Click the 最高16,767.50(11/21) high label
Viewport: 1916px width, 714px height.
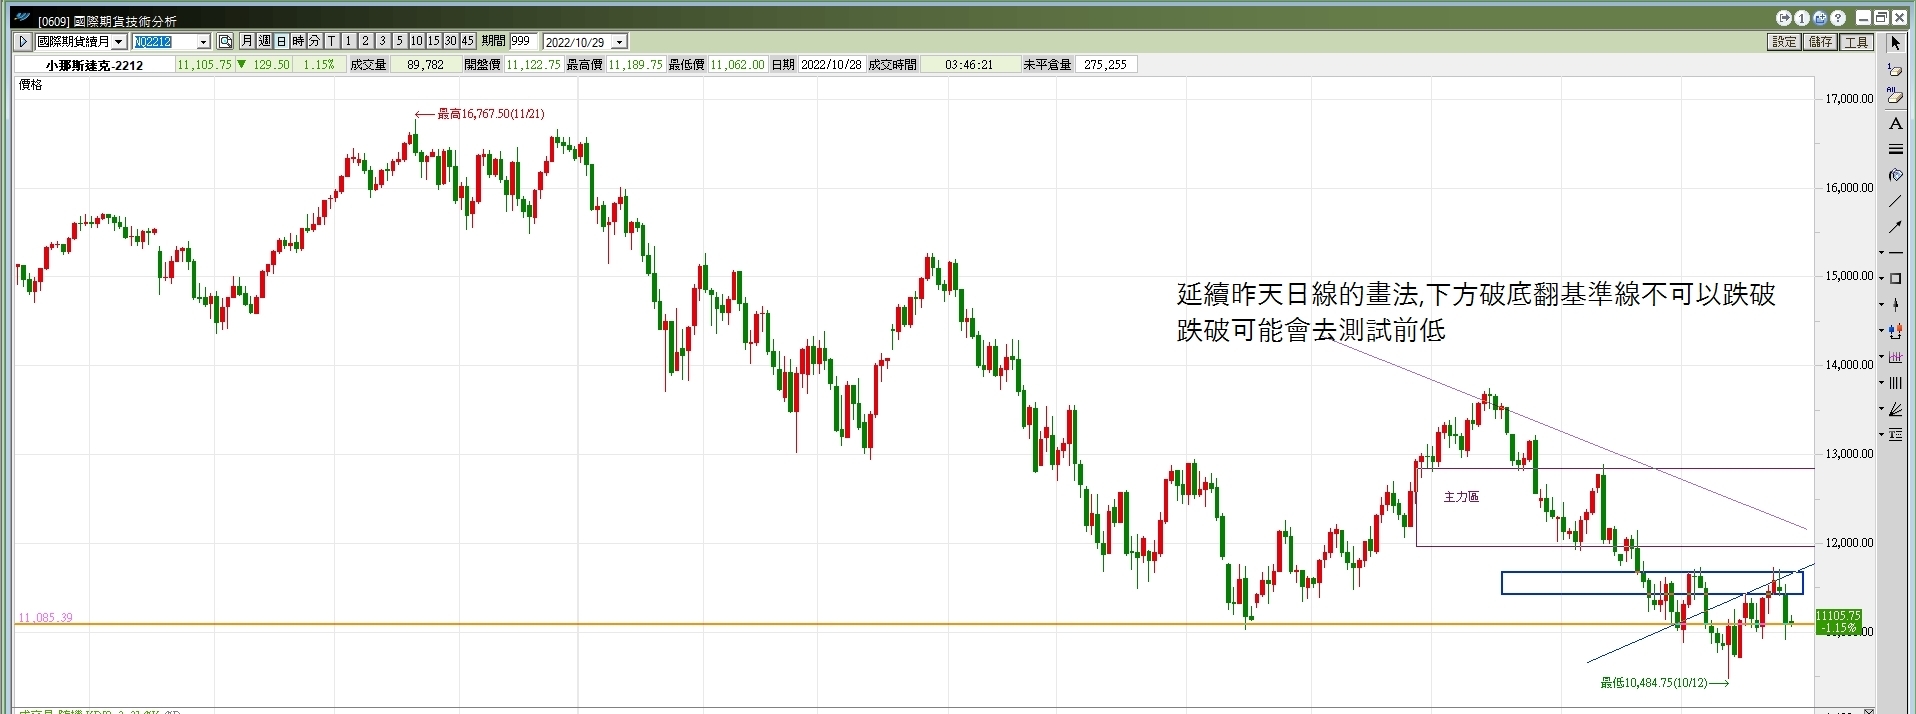click(x=491, y=114)
